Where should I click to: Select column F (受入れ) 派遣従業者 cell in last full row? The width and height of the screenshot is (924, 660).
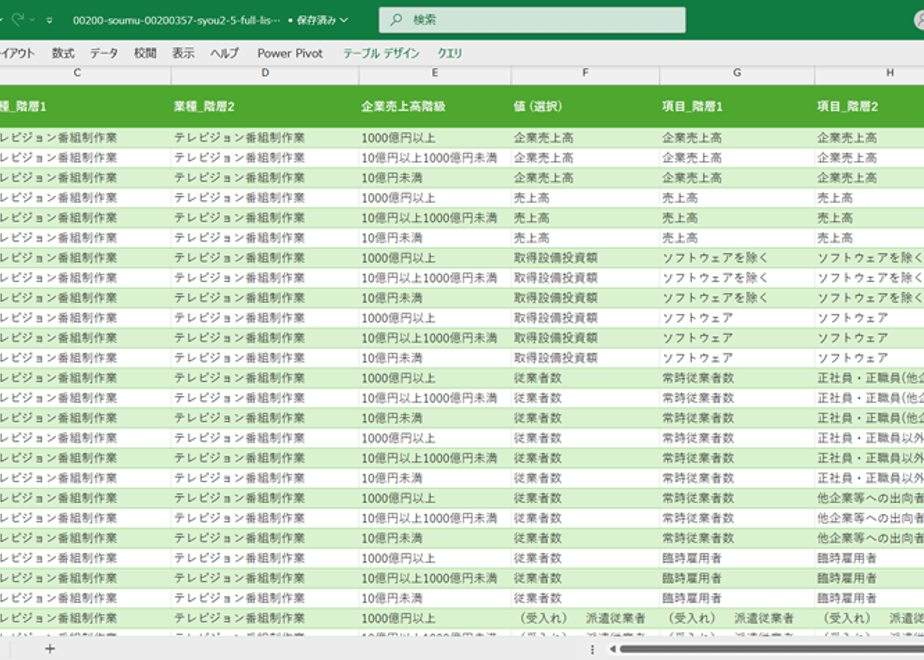click(585, 619)
